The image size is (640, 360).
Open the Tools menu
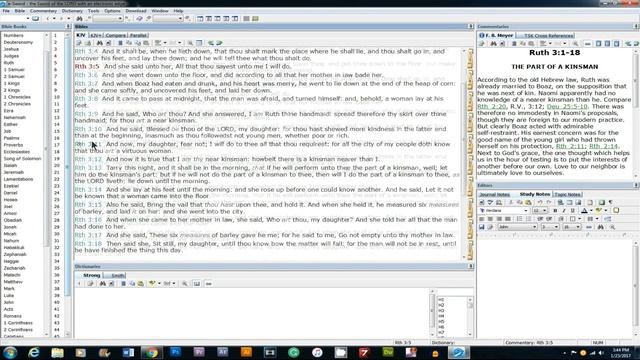(93, 11)
